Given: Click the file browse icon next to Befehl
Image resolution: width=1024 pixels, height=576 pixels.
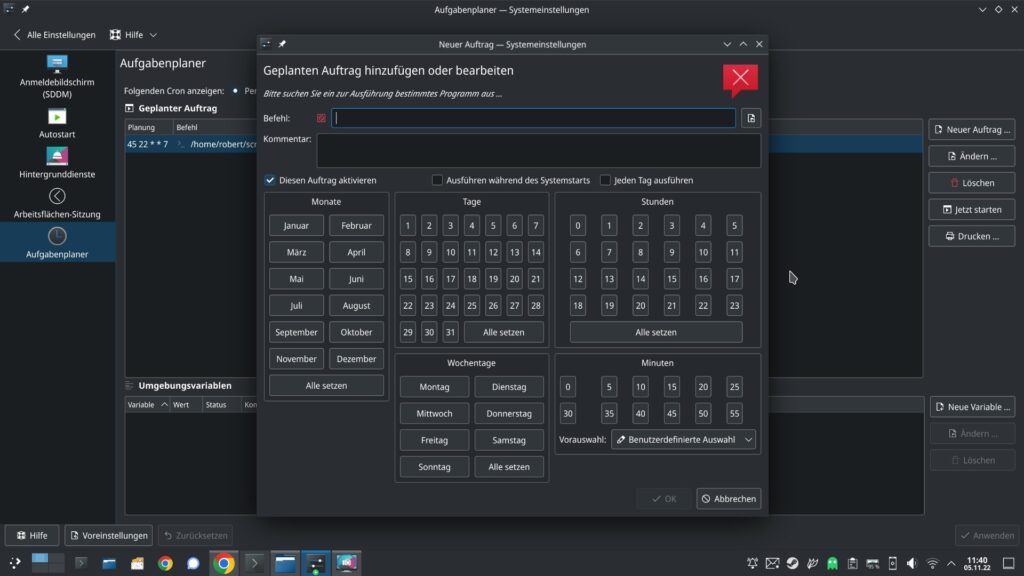Looking at the screenshot, I should point(751,118).
